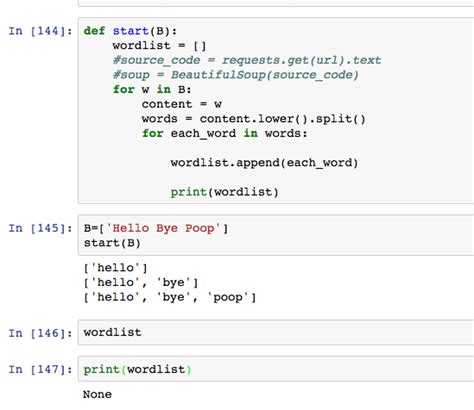
Task: Focus cell 147 'print(wordlist)' input
Action: (276, 369)
